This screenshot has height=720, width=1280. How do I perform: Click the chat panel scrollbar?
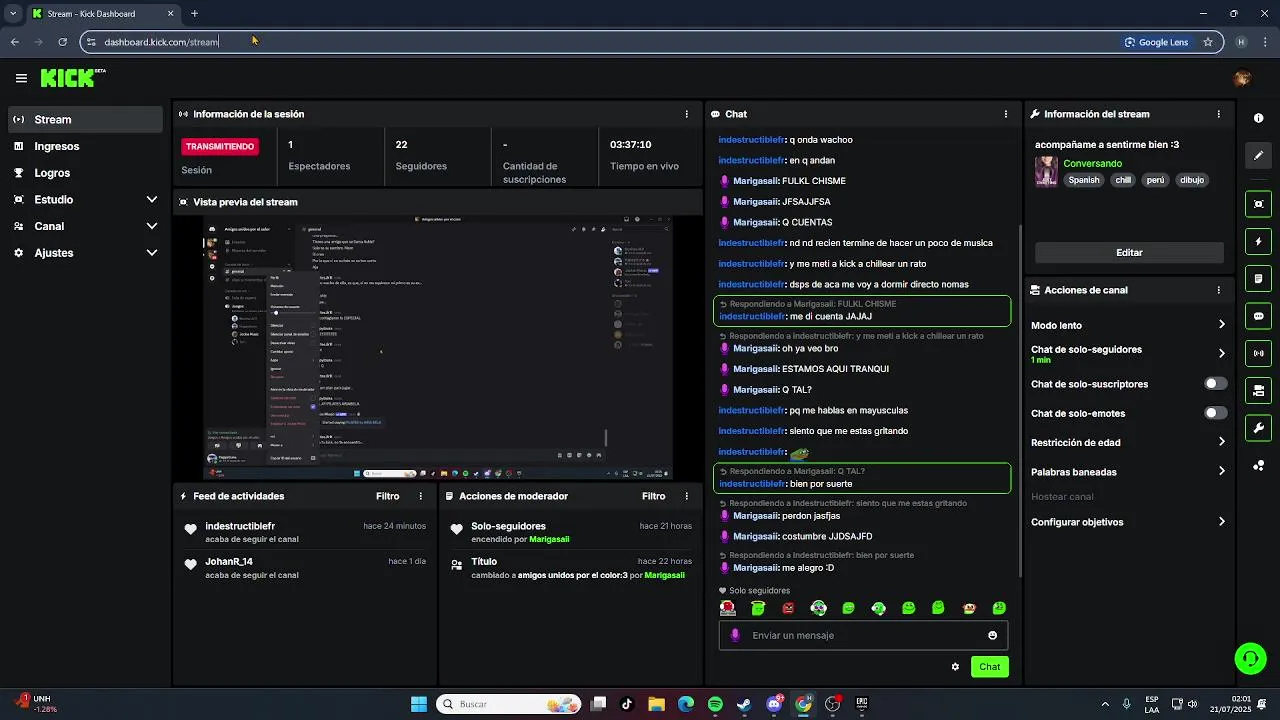coord(1019,400)
